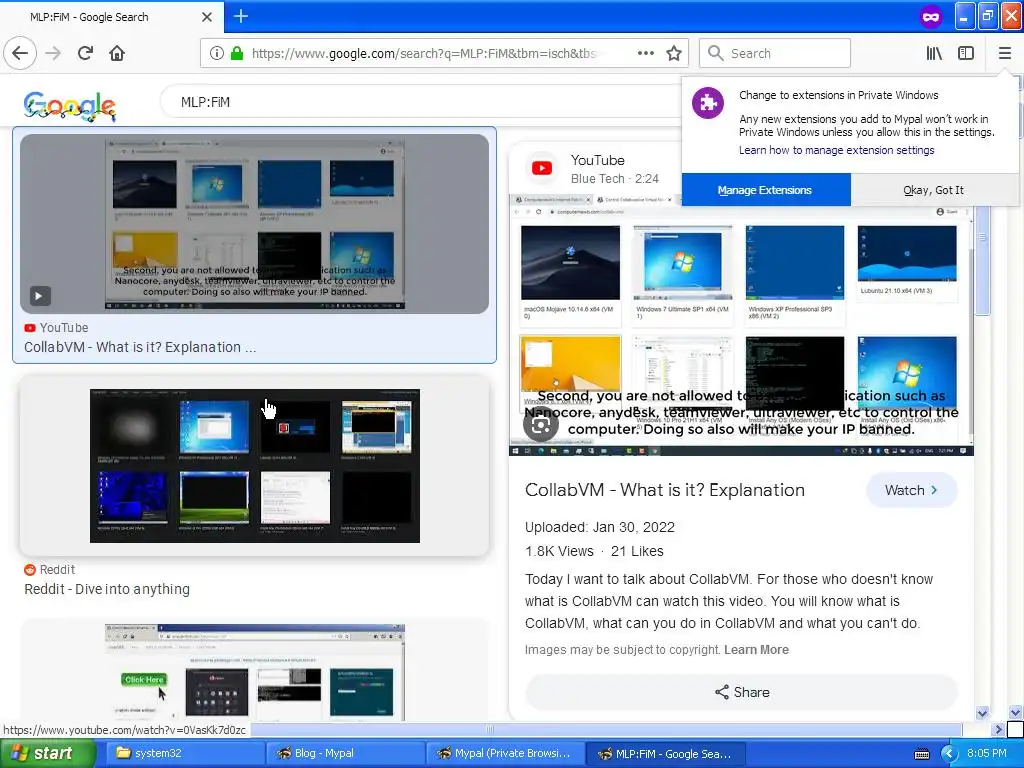Open the Library bookshelf icon
This screenshot has width=1024, height=768.
(935, 53)
